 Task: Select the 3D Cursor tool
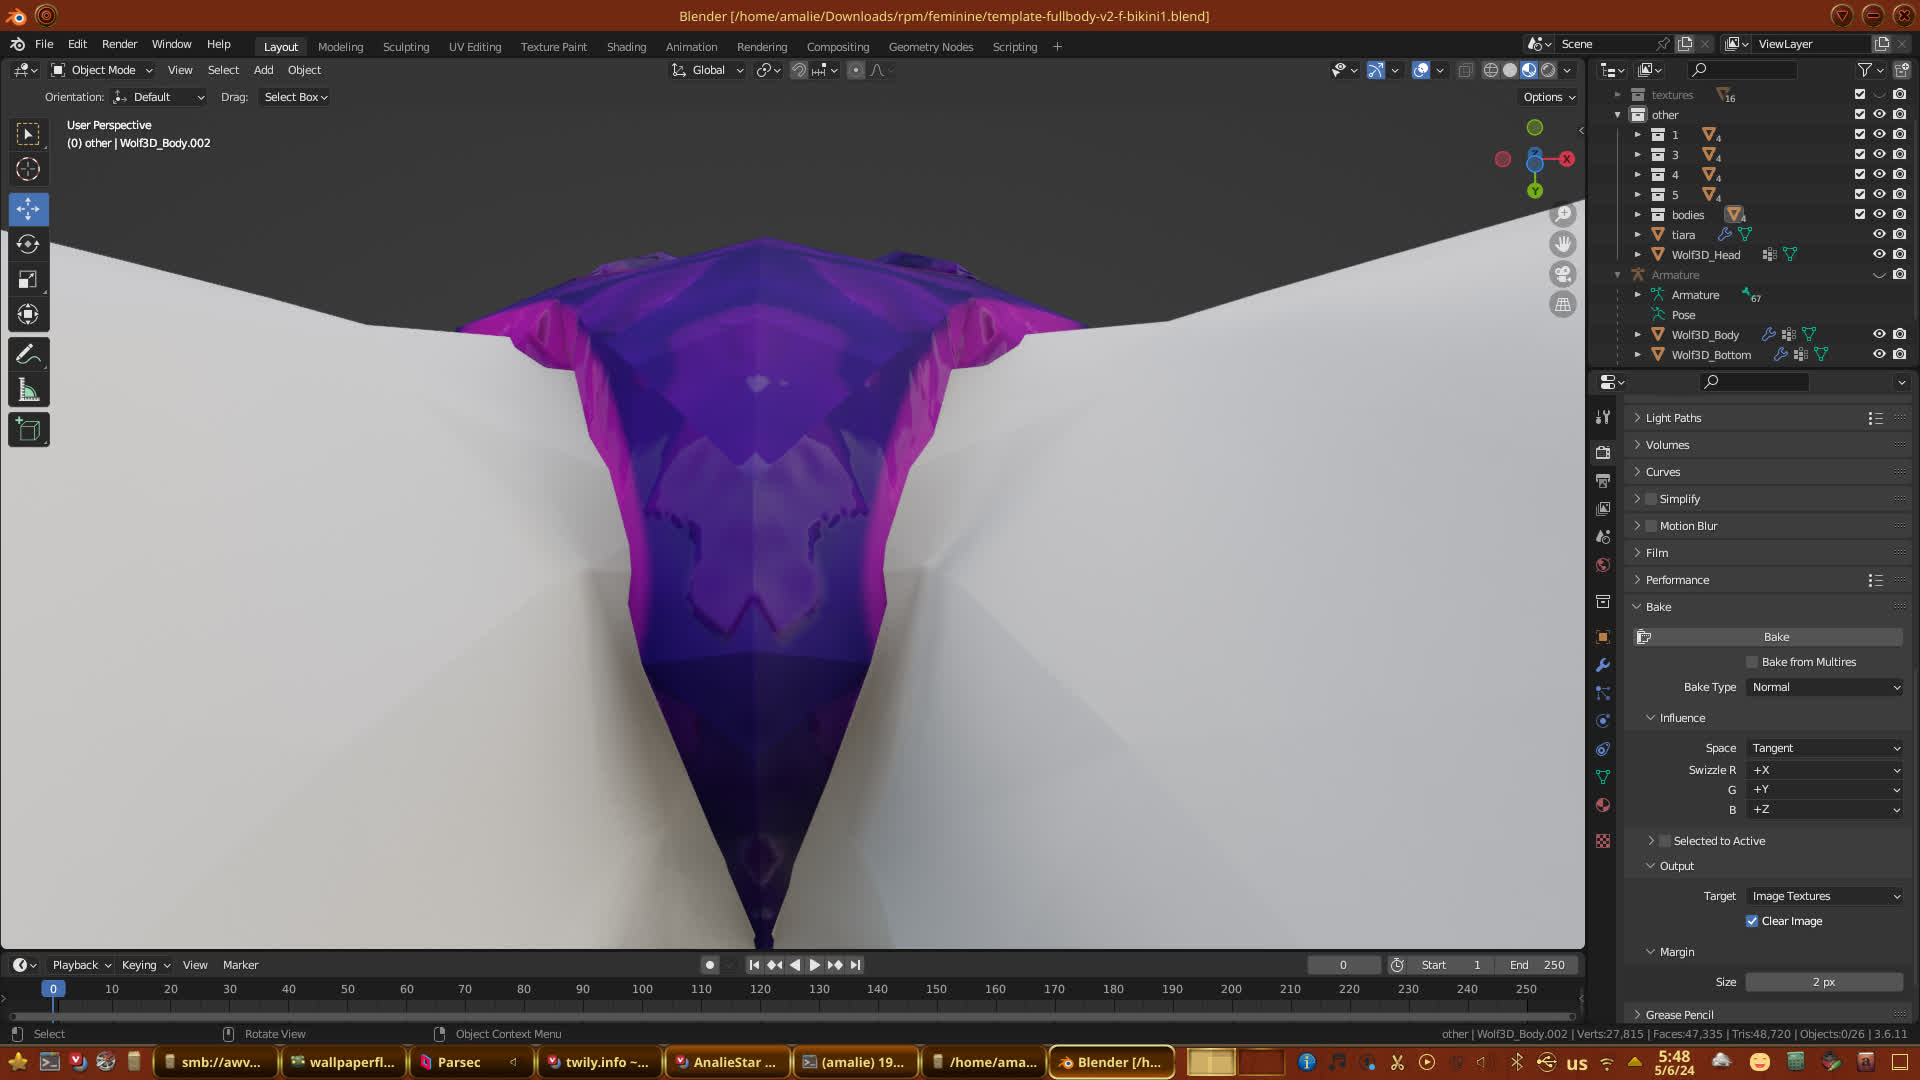(28, 169)
